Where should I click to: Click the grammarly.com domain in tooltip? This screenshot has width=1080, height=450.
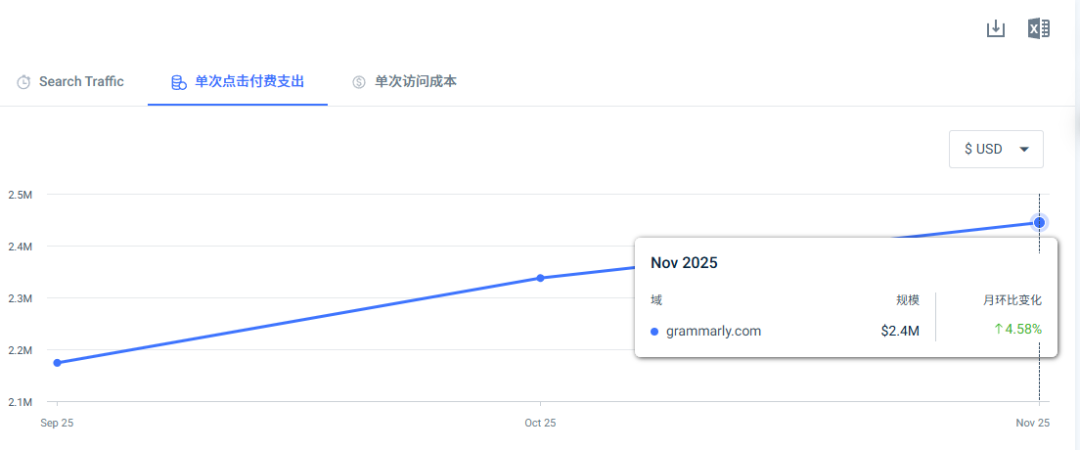coord(714,331)
